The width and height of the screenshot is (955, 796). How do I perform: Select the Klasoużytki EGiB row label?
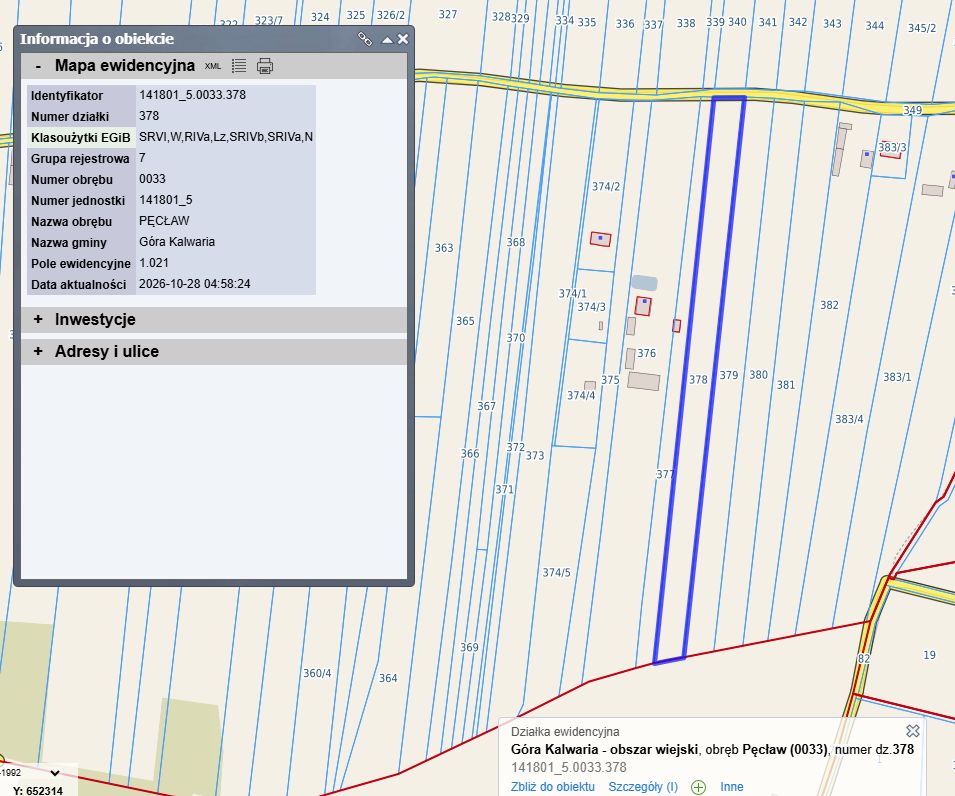[x=81, y=138]
